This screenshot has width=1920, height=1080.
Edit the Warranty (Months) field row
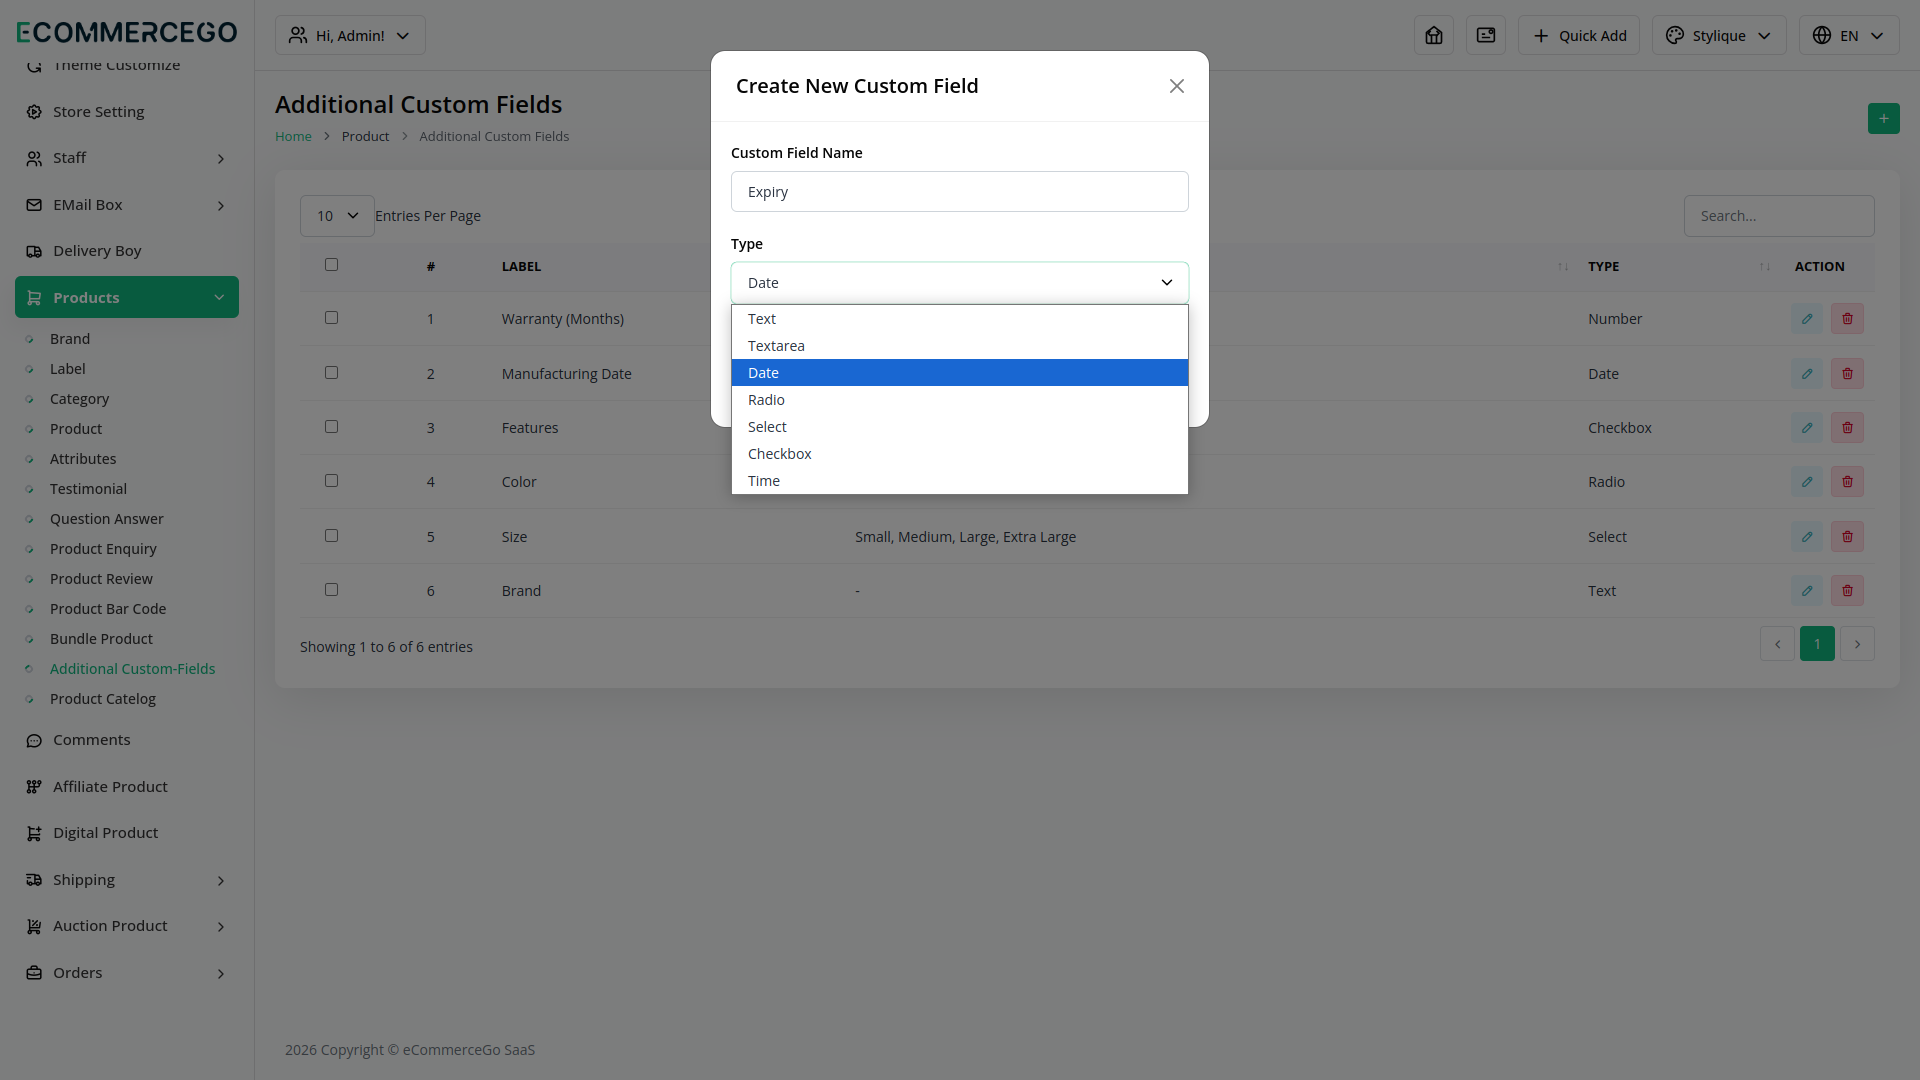tap(1807, 319)
